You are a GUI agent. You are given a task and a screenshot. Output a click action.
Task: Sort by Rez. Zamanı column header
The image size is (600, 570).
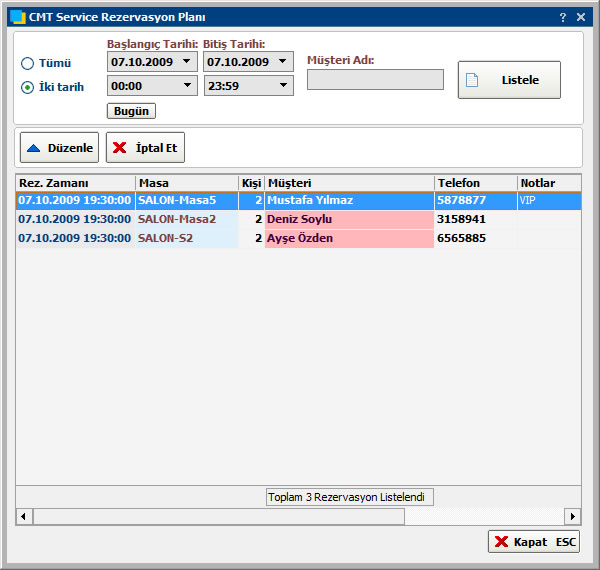tap(75, 183)
